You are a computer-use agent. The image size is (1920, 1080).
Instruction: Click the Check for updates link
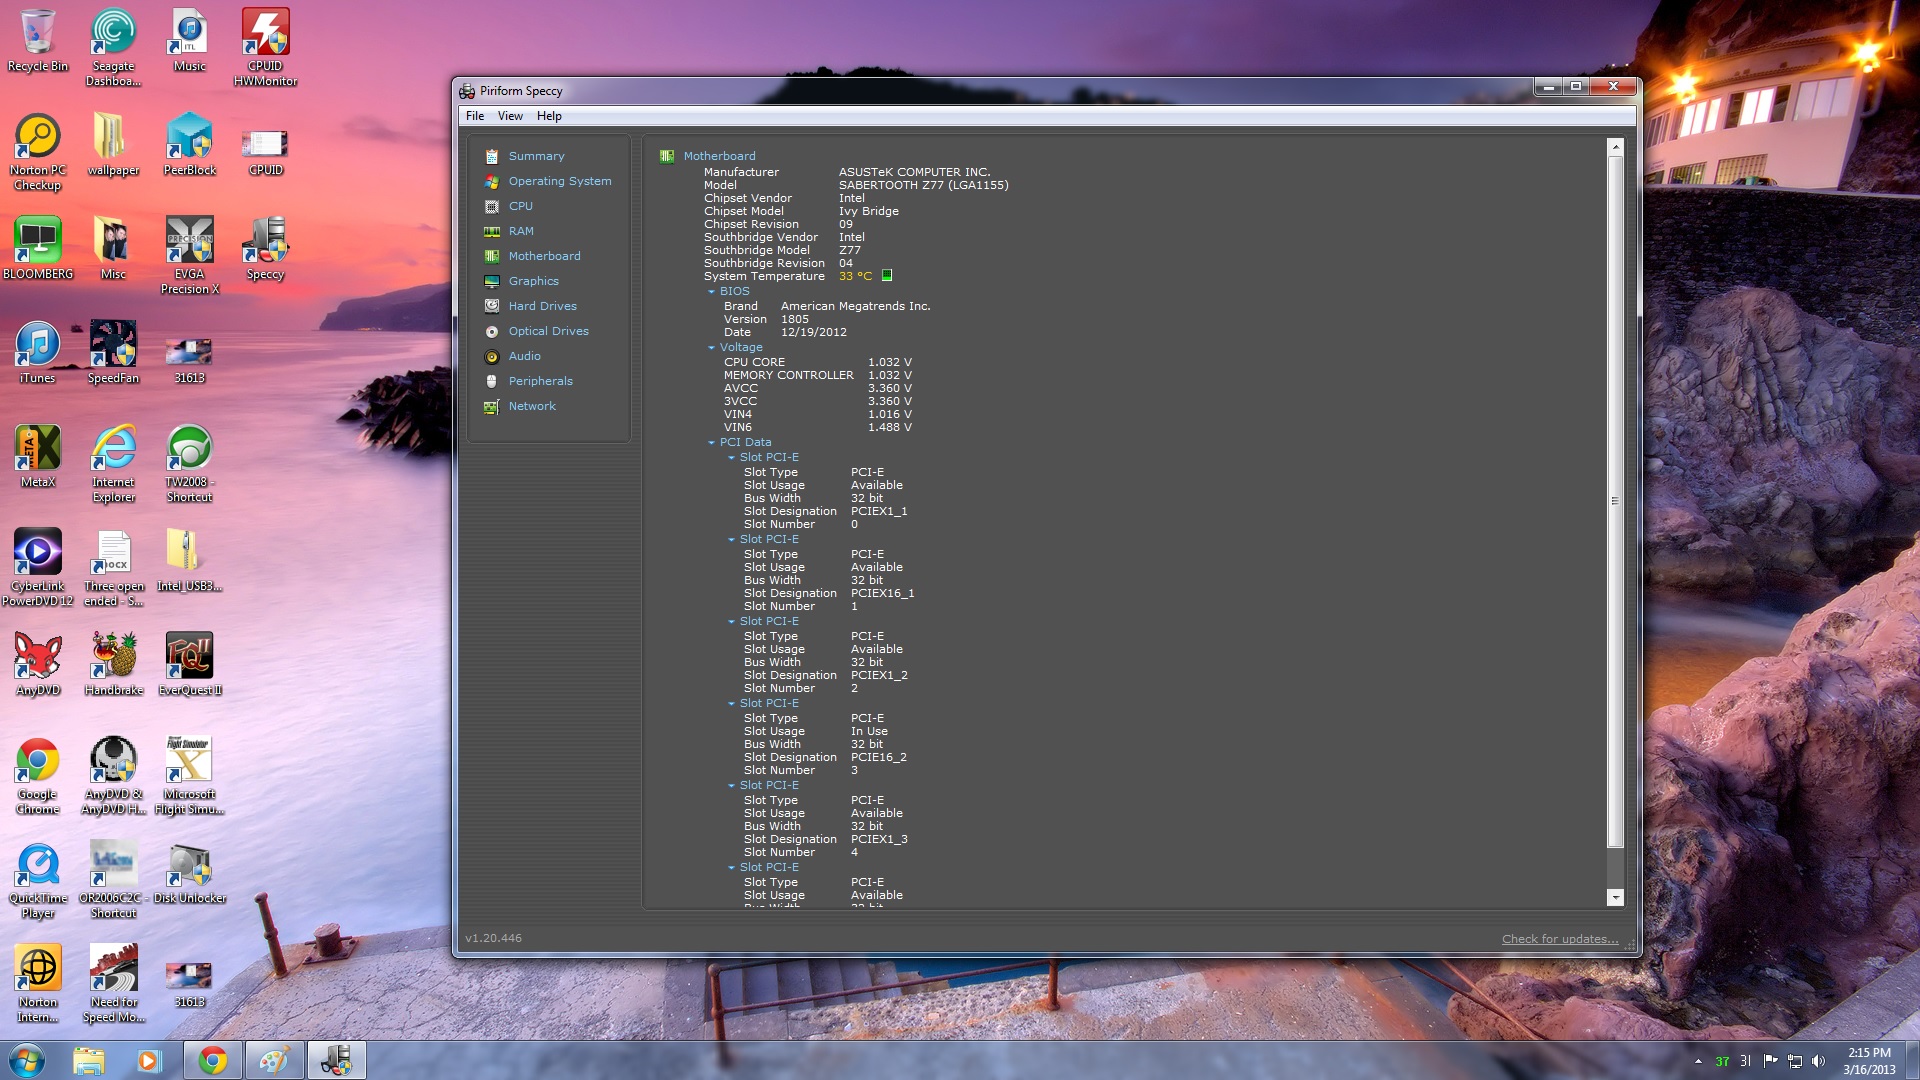click(1560, 939)
